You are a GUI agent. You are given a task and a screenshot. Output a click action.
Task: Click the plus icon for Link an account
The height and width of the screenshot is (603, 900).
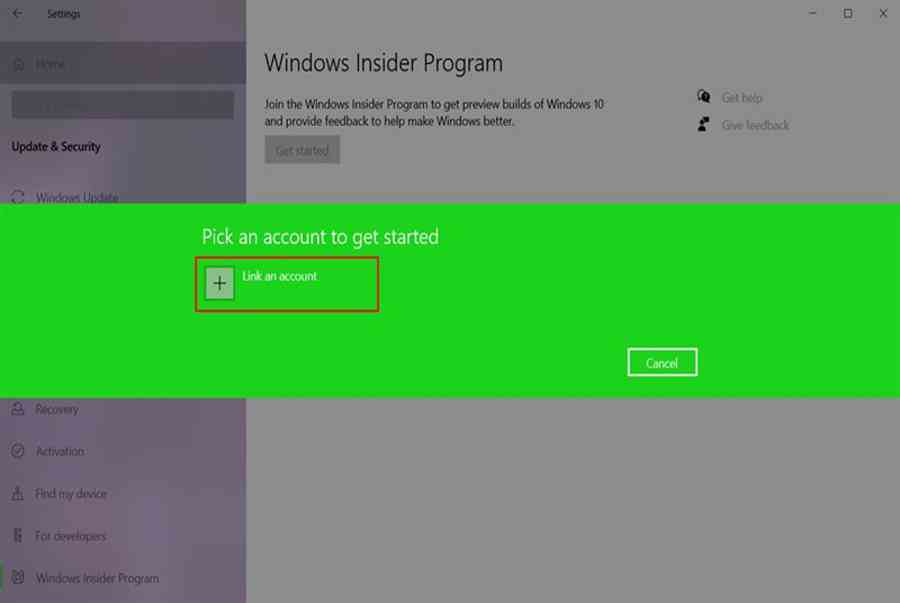(x=219, y=283)
